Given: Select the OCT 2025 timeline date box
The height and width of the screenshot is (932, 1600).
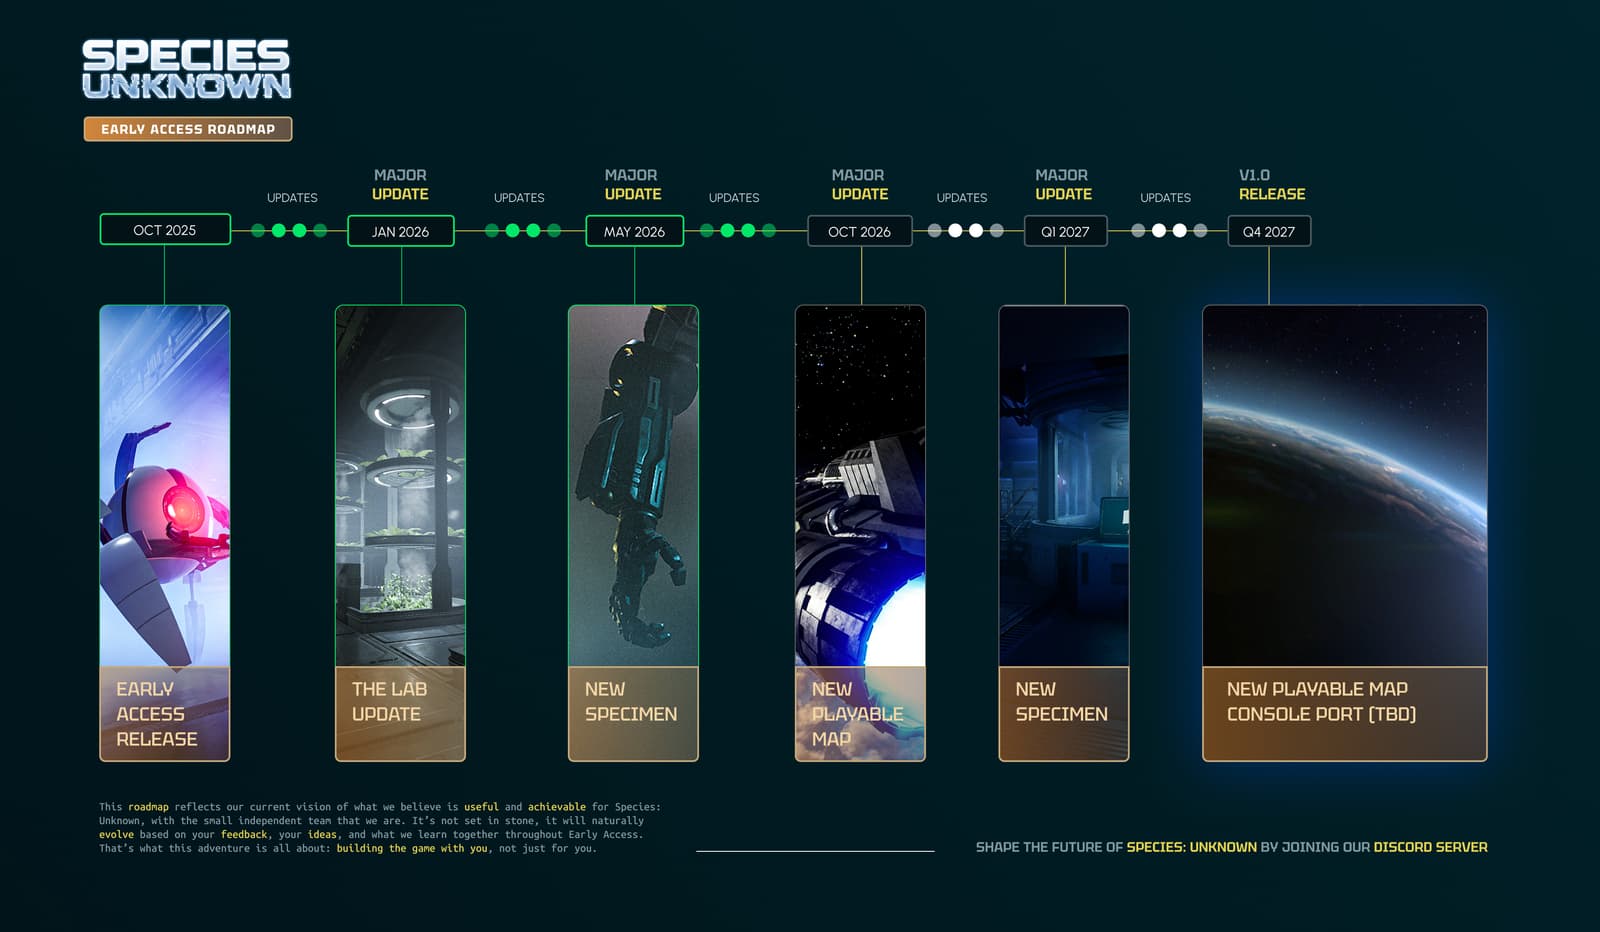Looking at the screenshot, I should click(165, 229).
